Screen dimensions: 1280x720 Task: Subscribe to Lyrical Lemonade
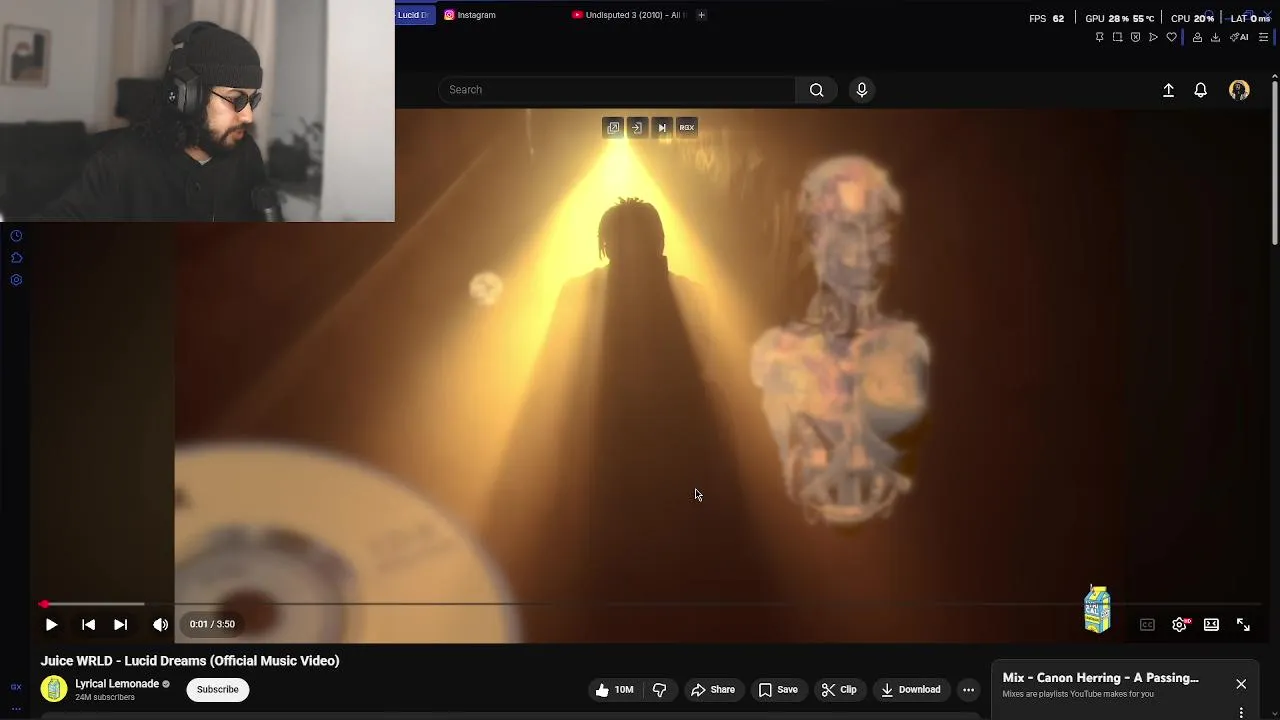(217, 689)
